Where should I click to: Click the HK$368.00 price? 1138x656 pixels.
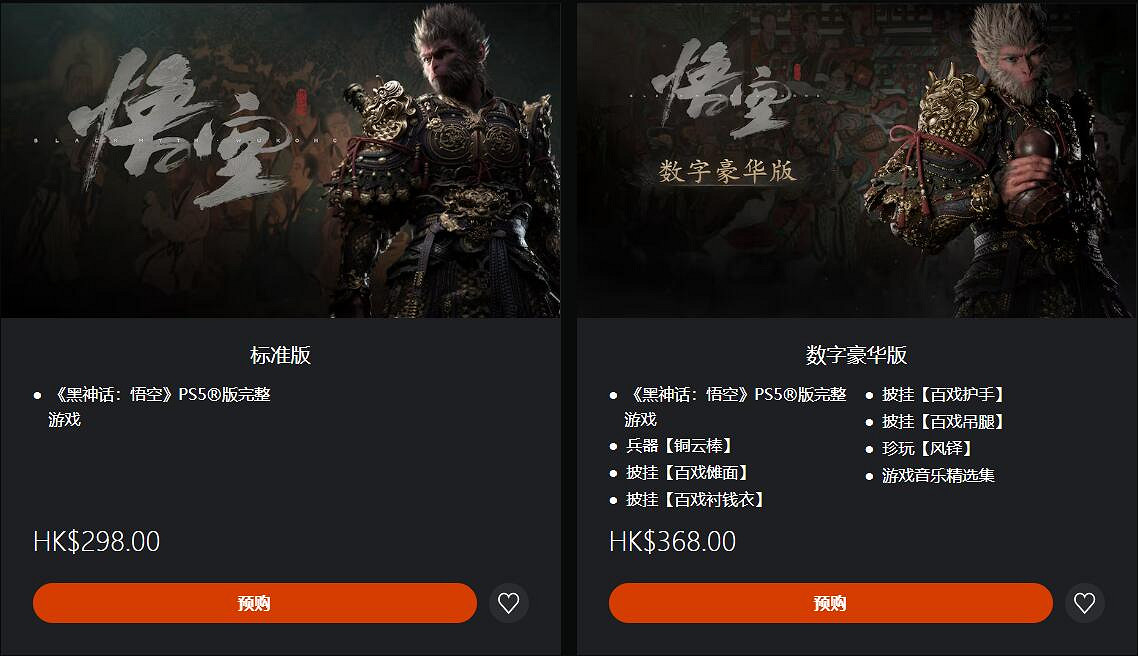coord(673,541)
